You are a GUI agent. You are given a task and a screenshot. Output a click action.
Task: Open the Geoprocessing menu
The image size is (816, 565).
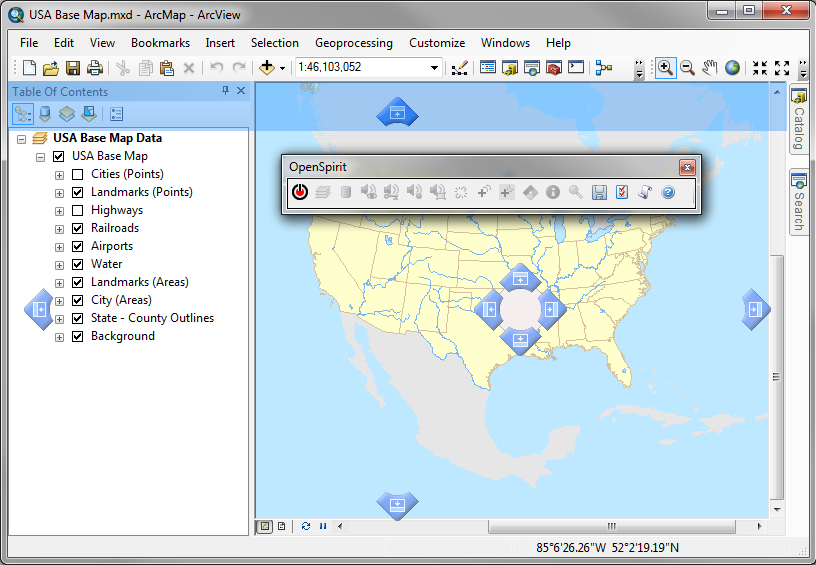[x=354, y=43]
